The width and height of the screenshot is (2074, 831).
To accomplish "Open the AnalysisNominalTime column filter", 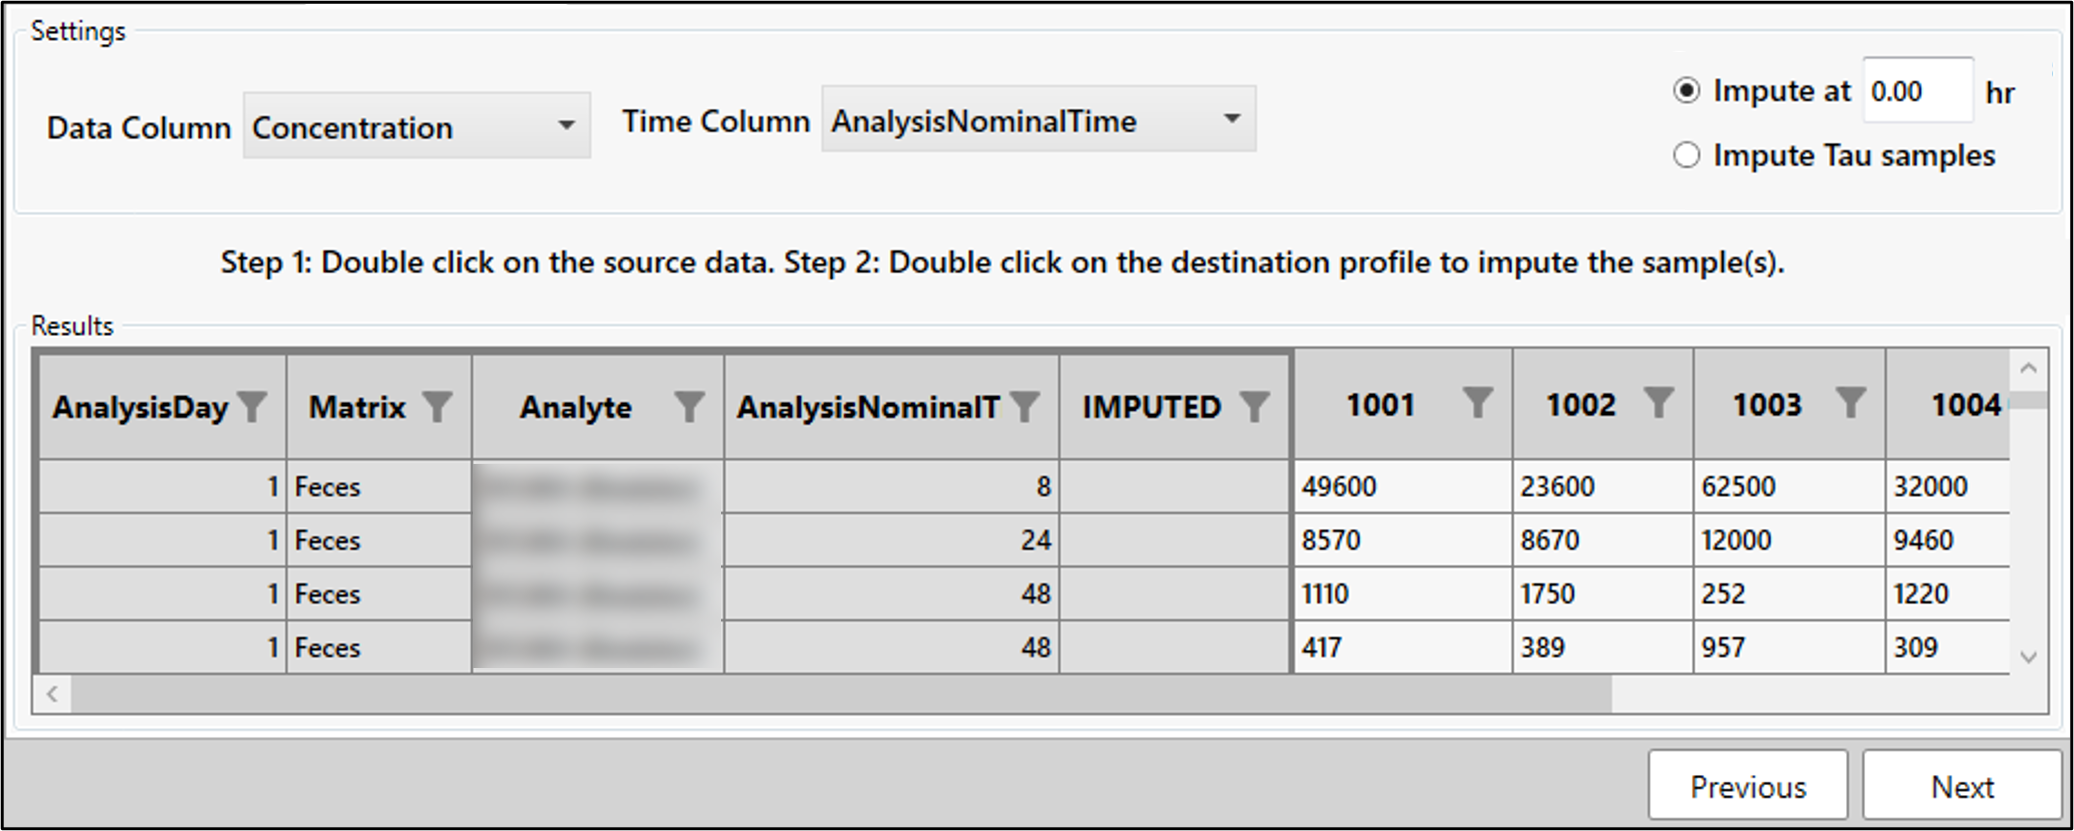I will [x=1025, y=407].
